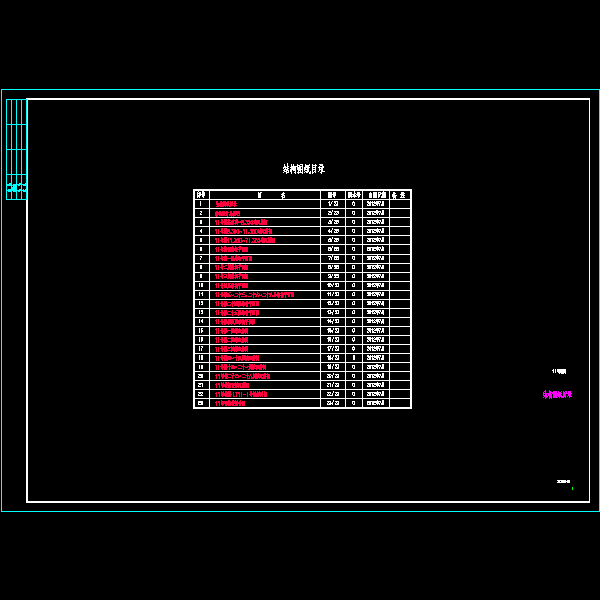The width and height of the screenshot is (600, 600).
Task: Click the cyan binding strip on left edge
Action: 16,149
